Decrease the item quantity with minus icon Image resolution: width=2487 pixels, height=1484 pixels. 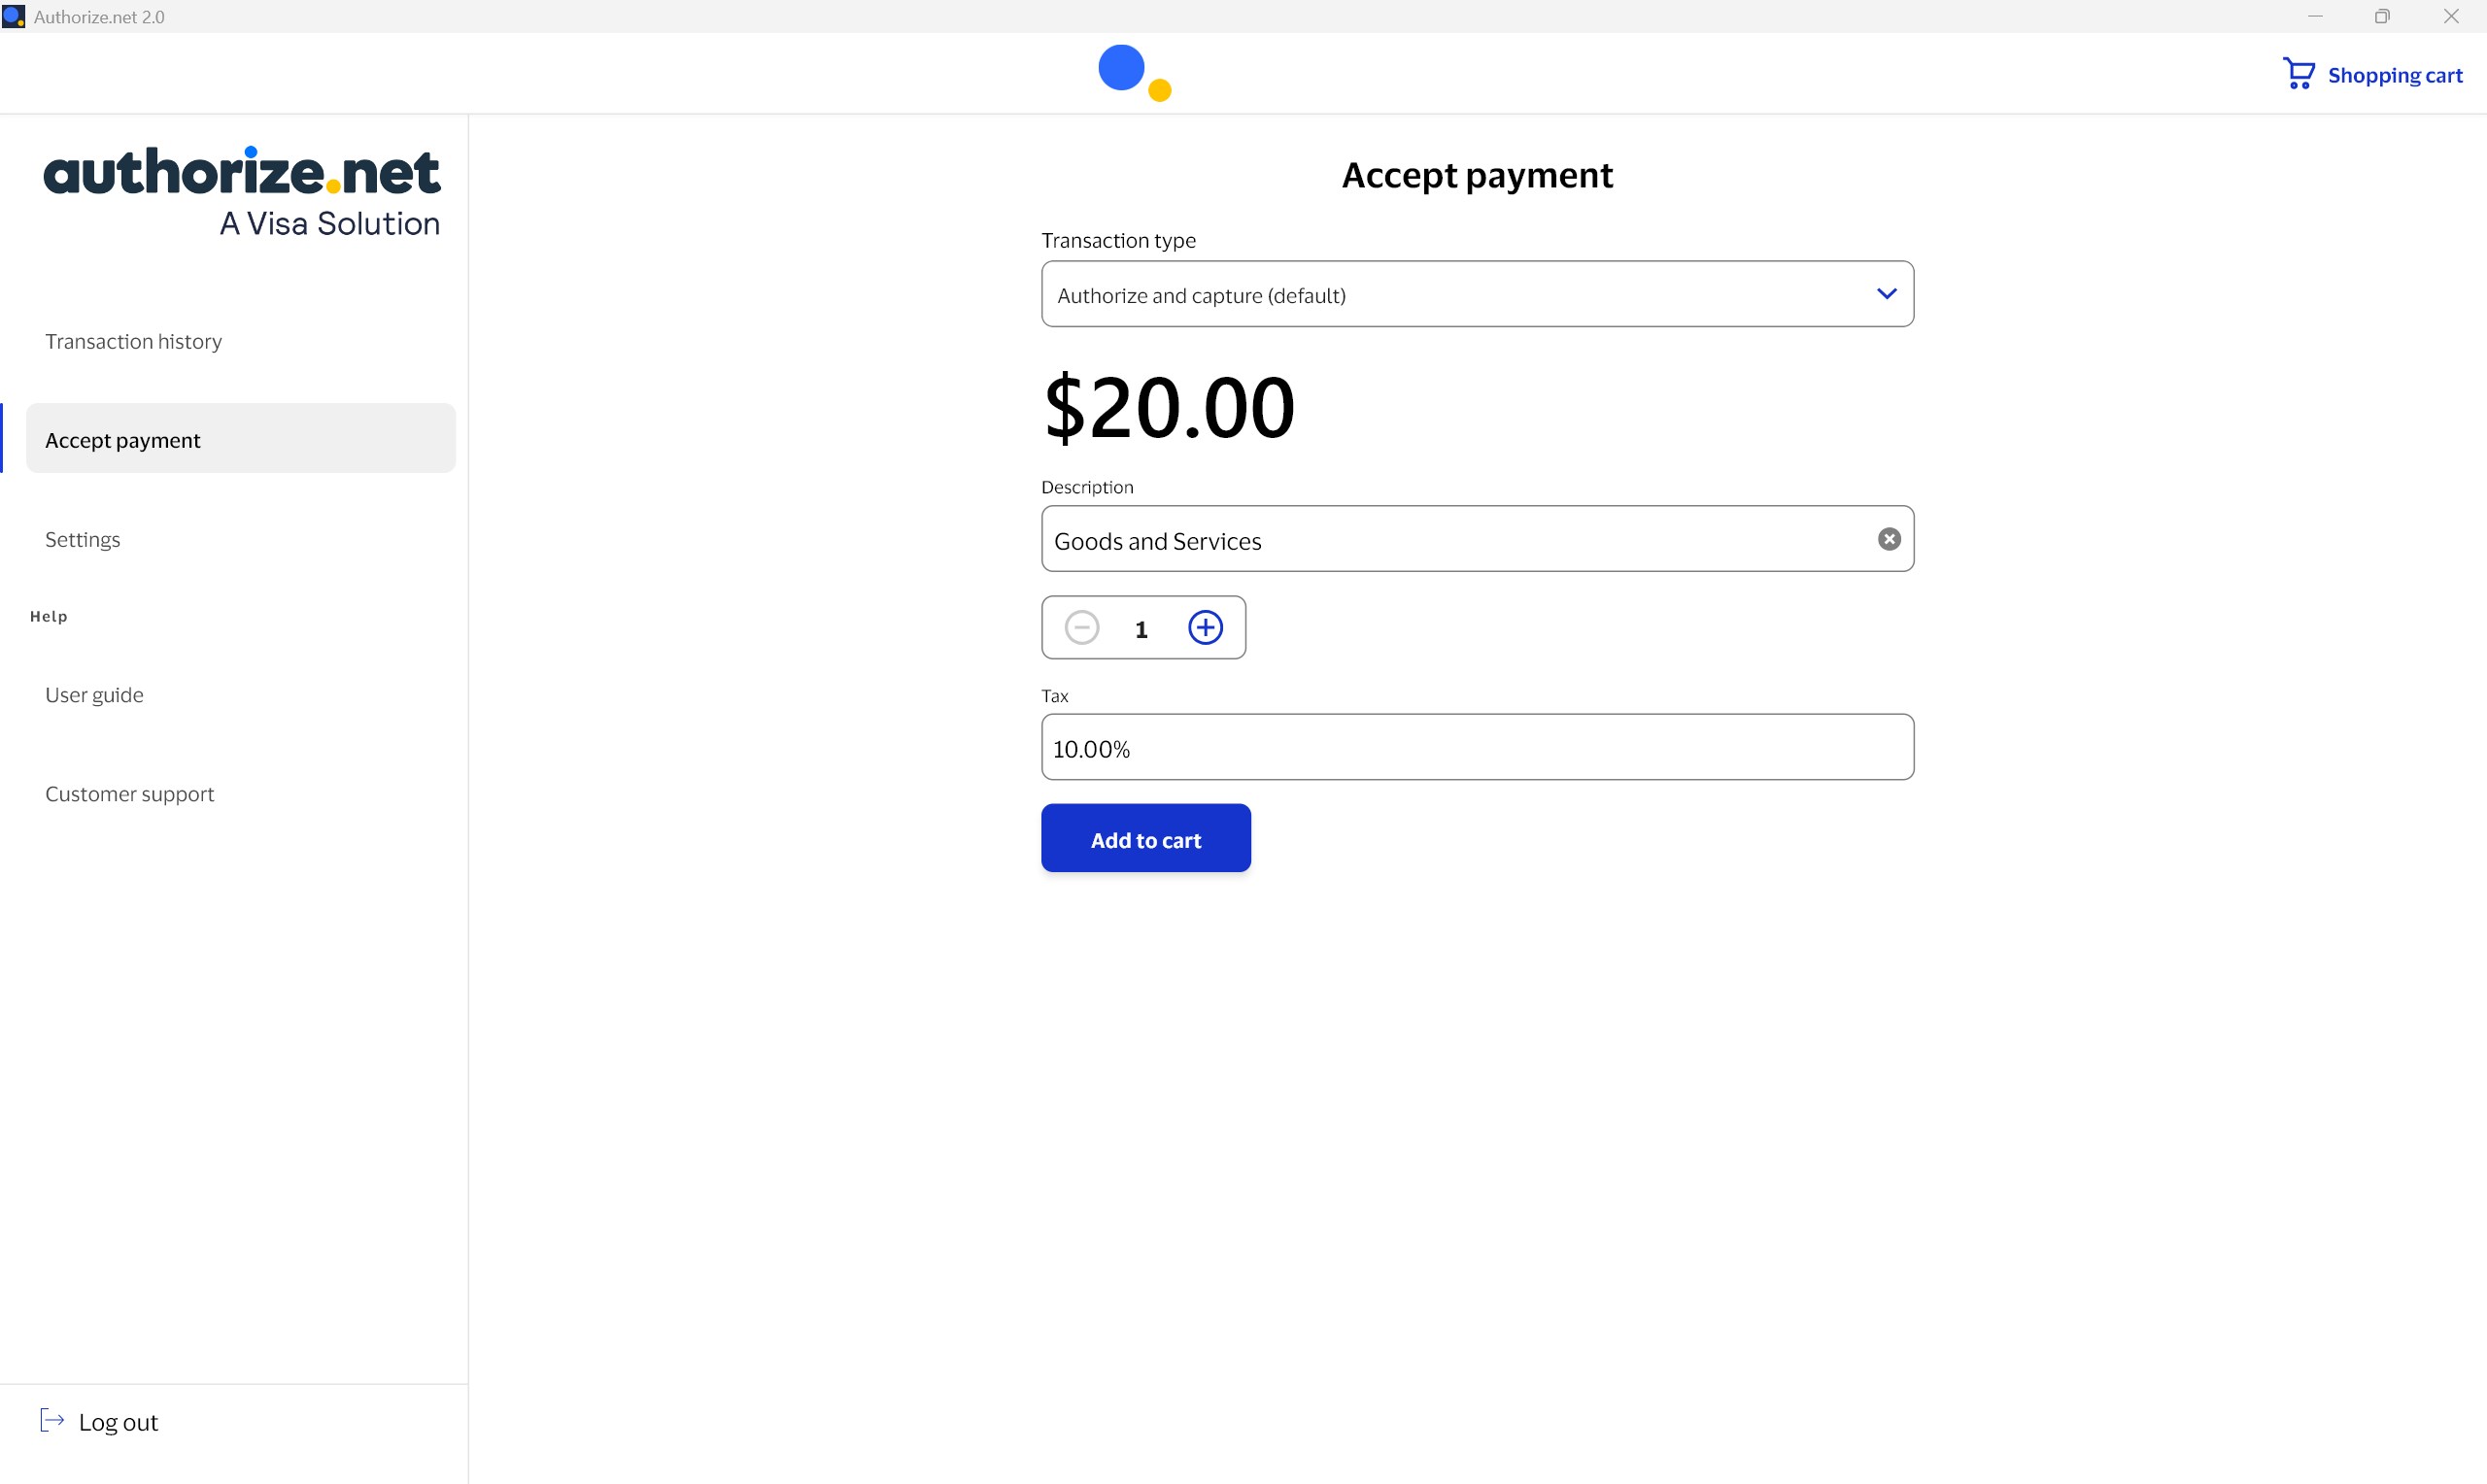pyautogui.click(x=1082, y=627)
